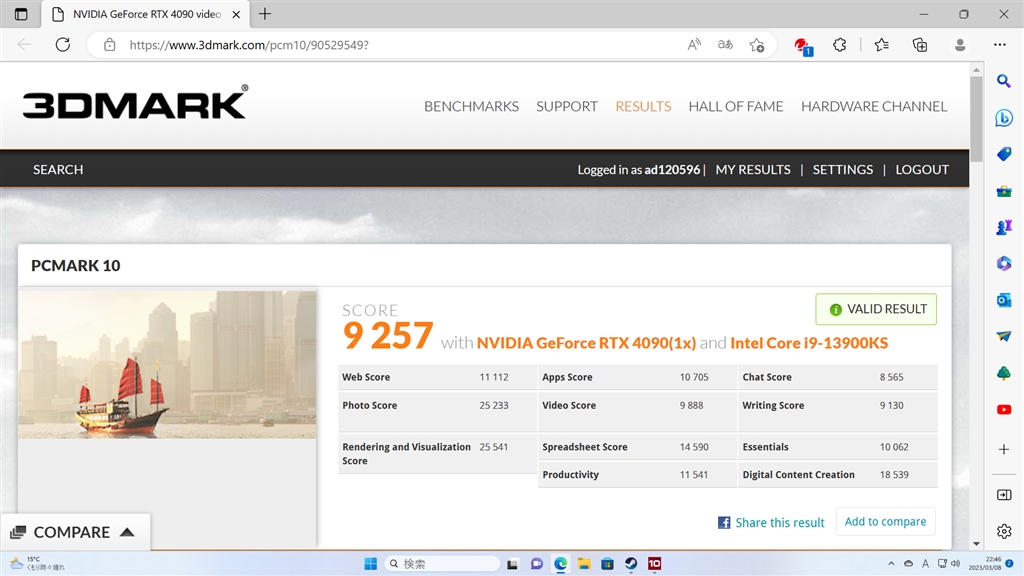Viewport: 1024px width, 576px height.
Task: Toggle the sidebar split screen icon
Action: click(1004, 495)
